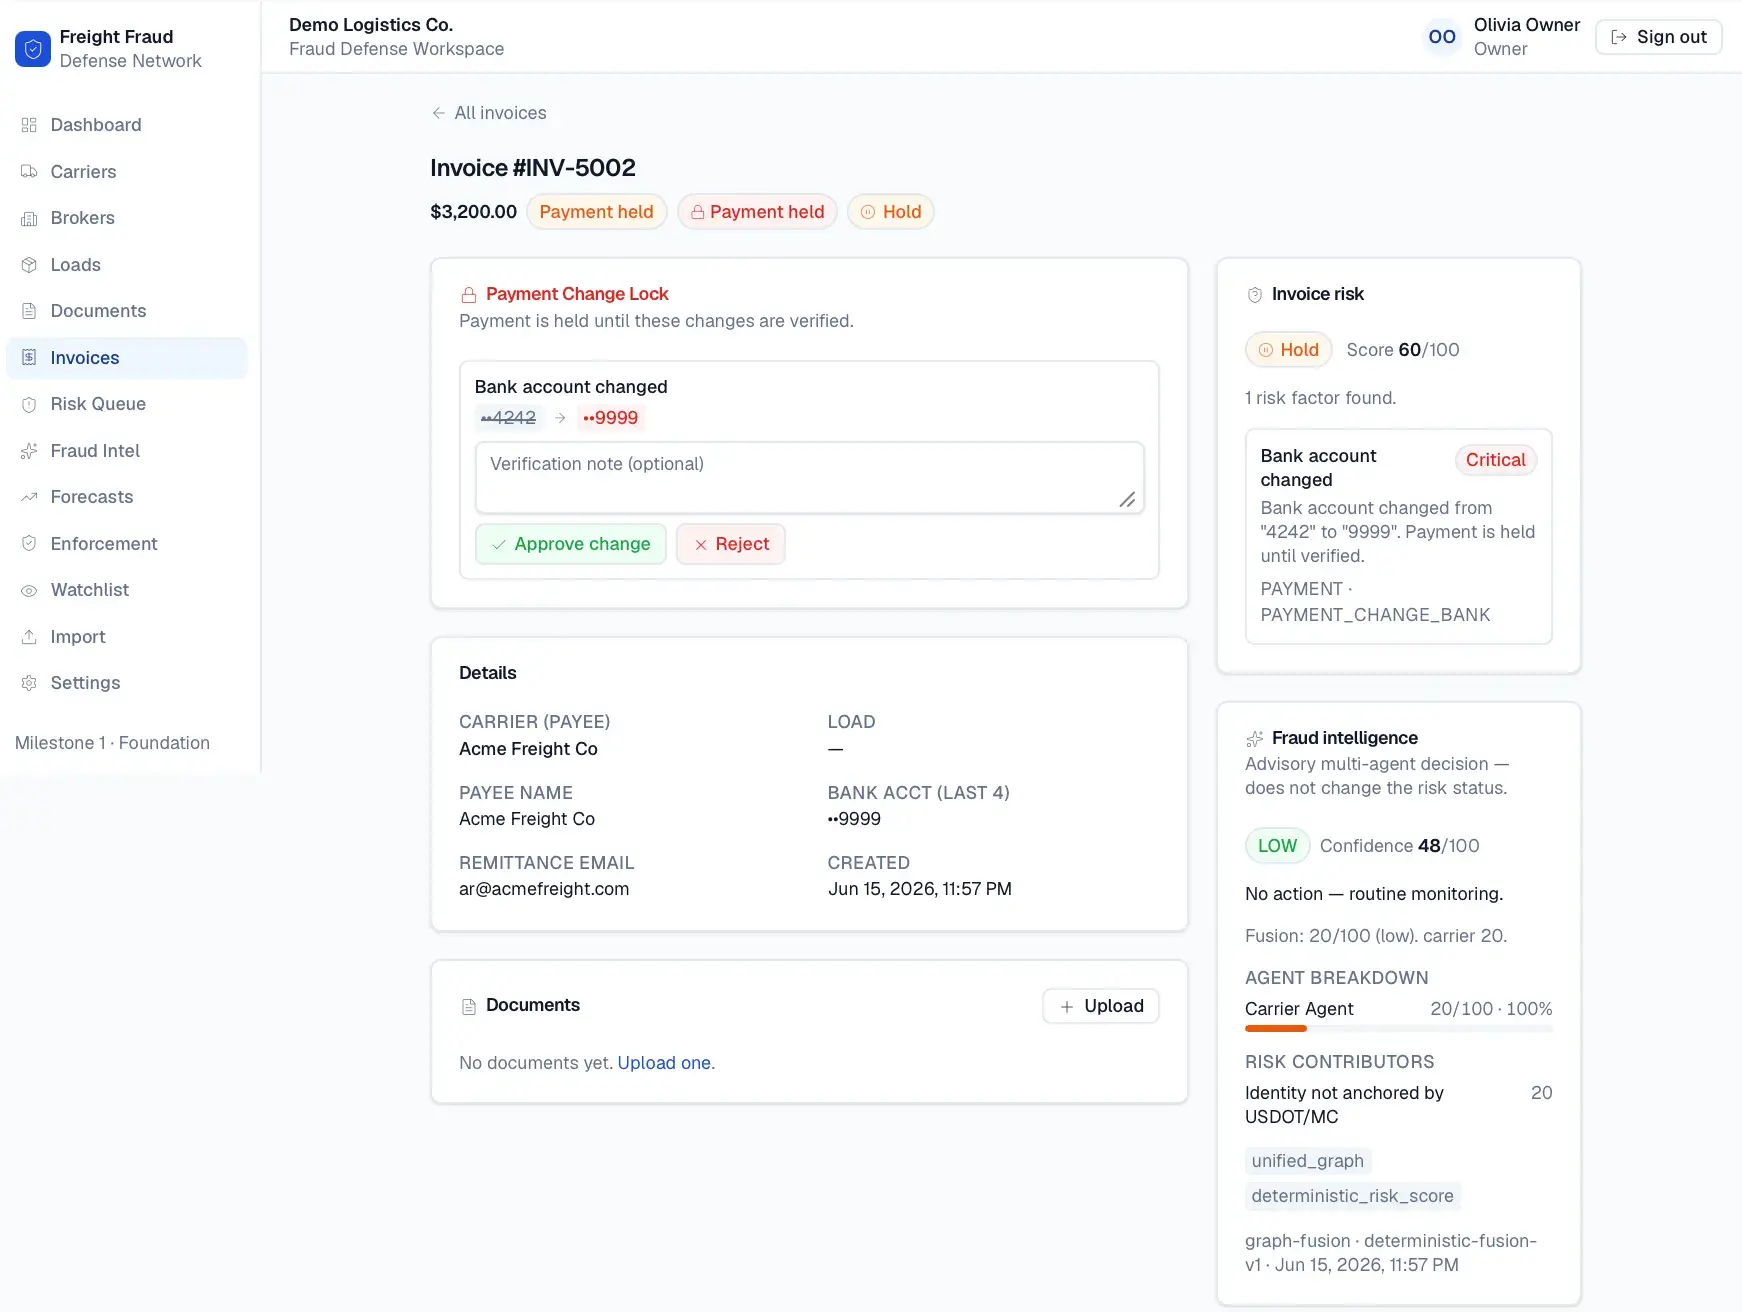The width and height of the screenshot is (1742, 1312).
Task: Click the $3,200.00 invoice amount
Action: [473, 212]
